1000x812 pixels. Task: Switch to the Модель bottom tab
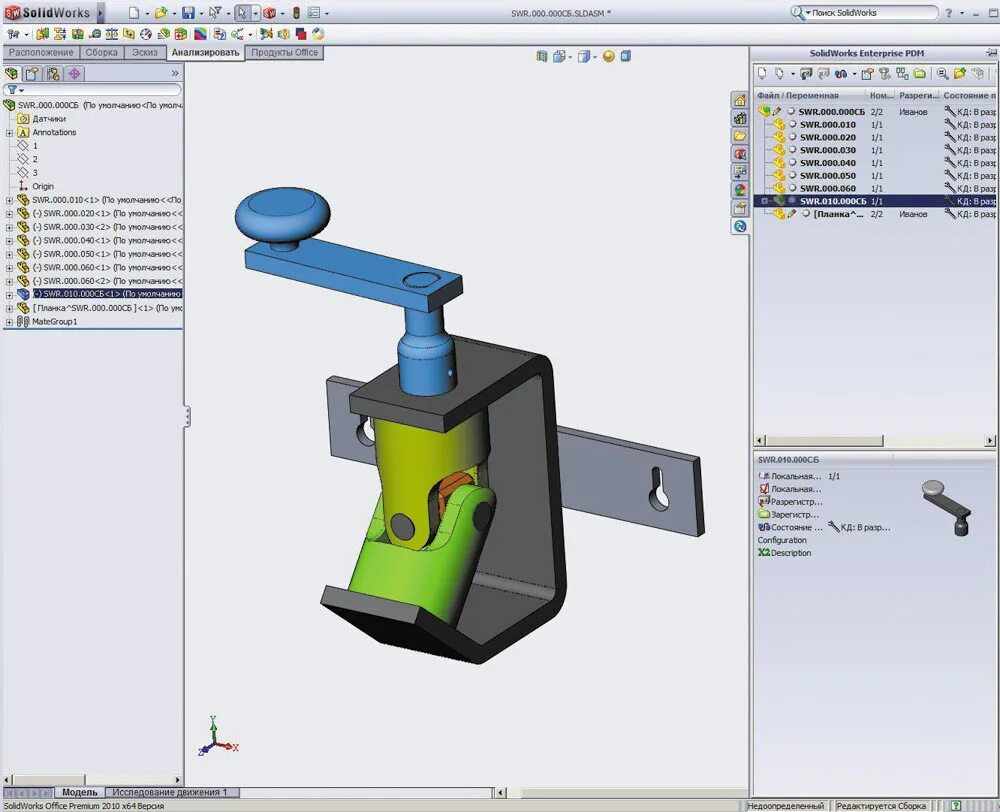[80, 792]
